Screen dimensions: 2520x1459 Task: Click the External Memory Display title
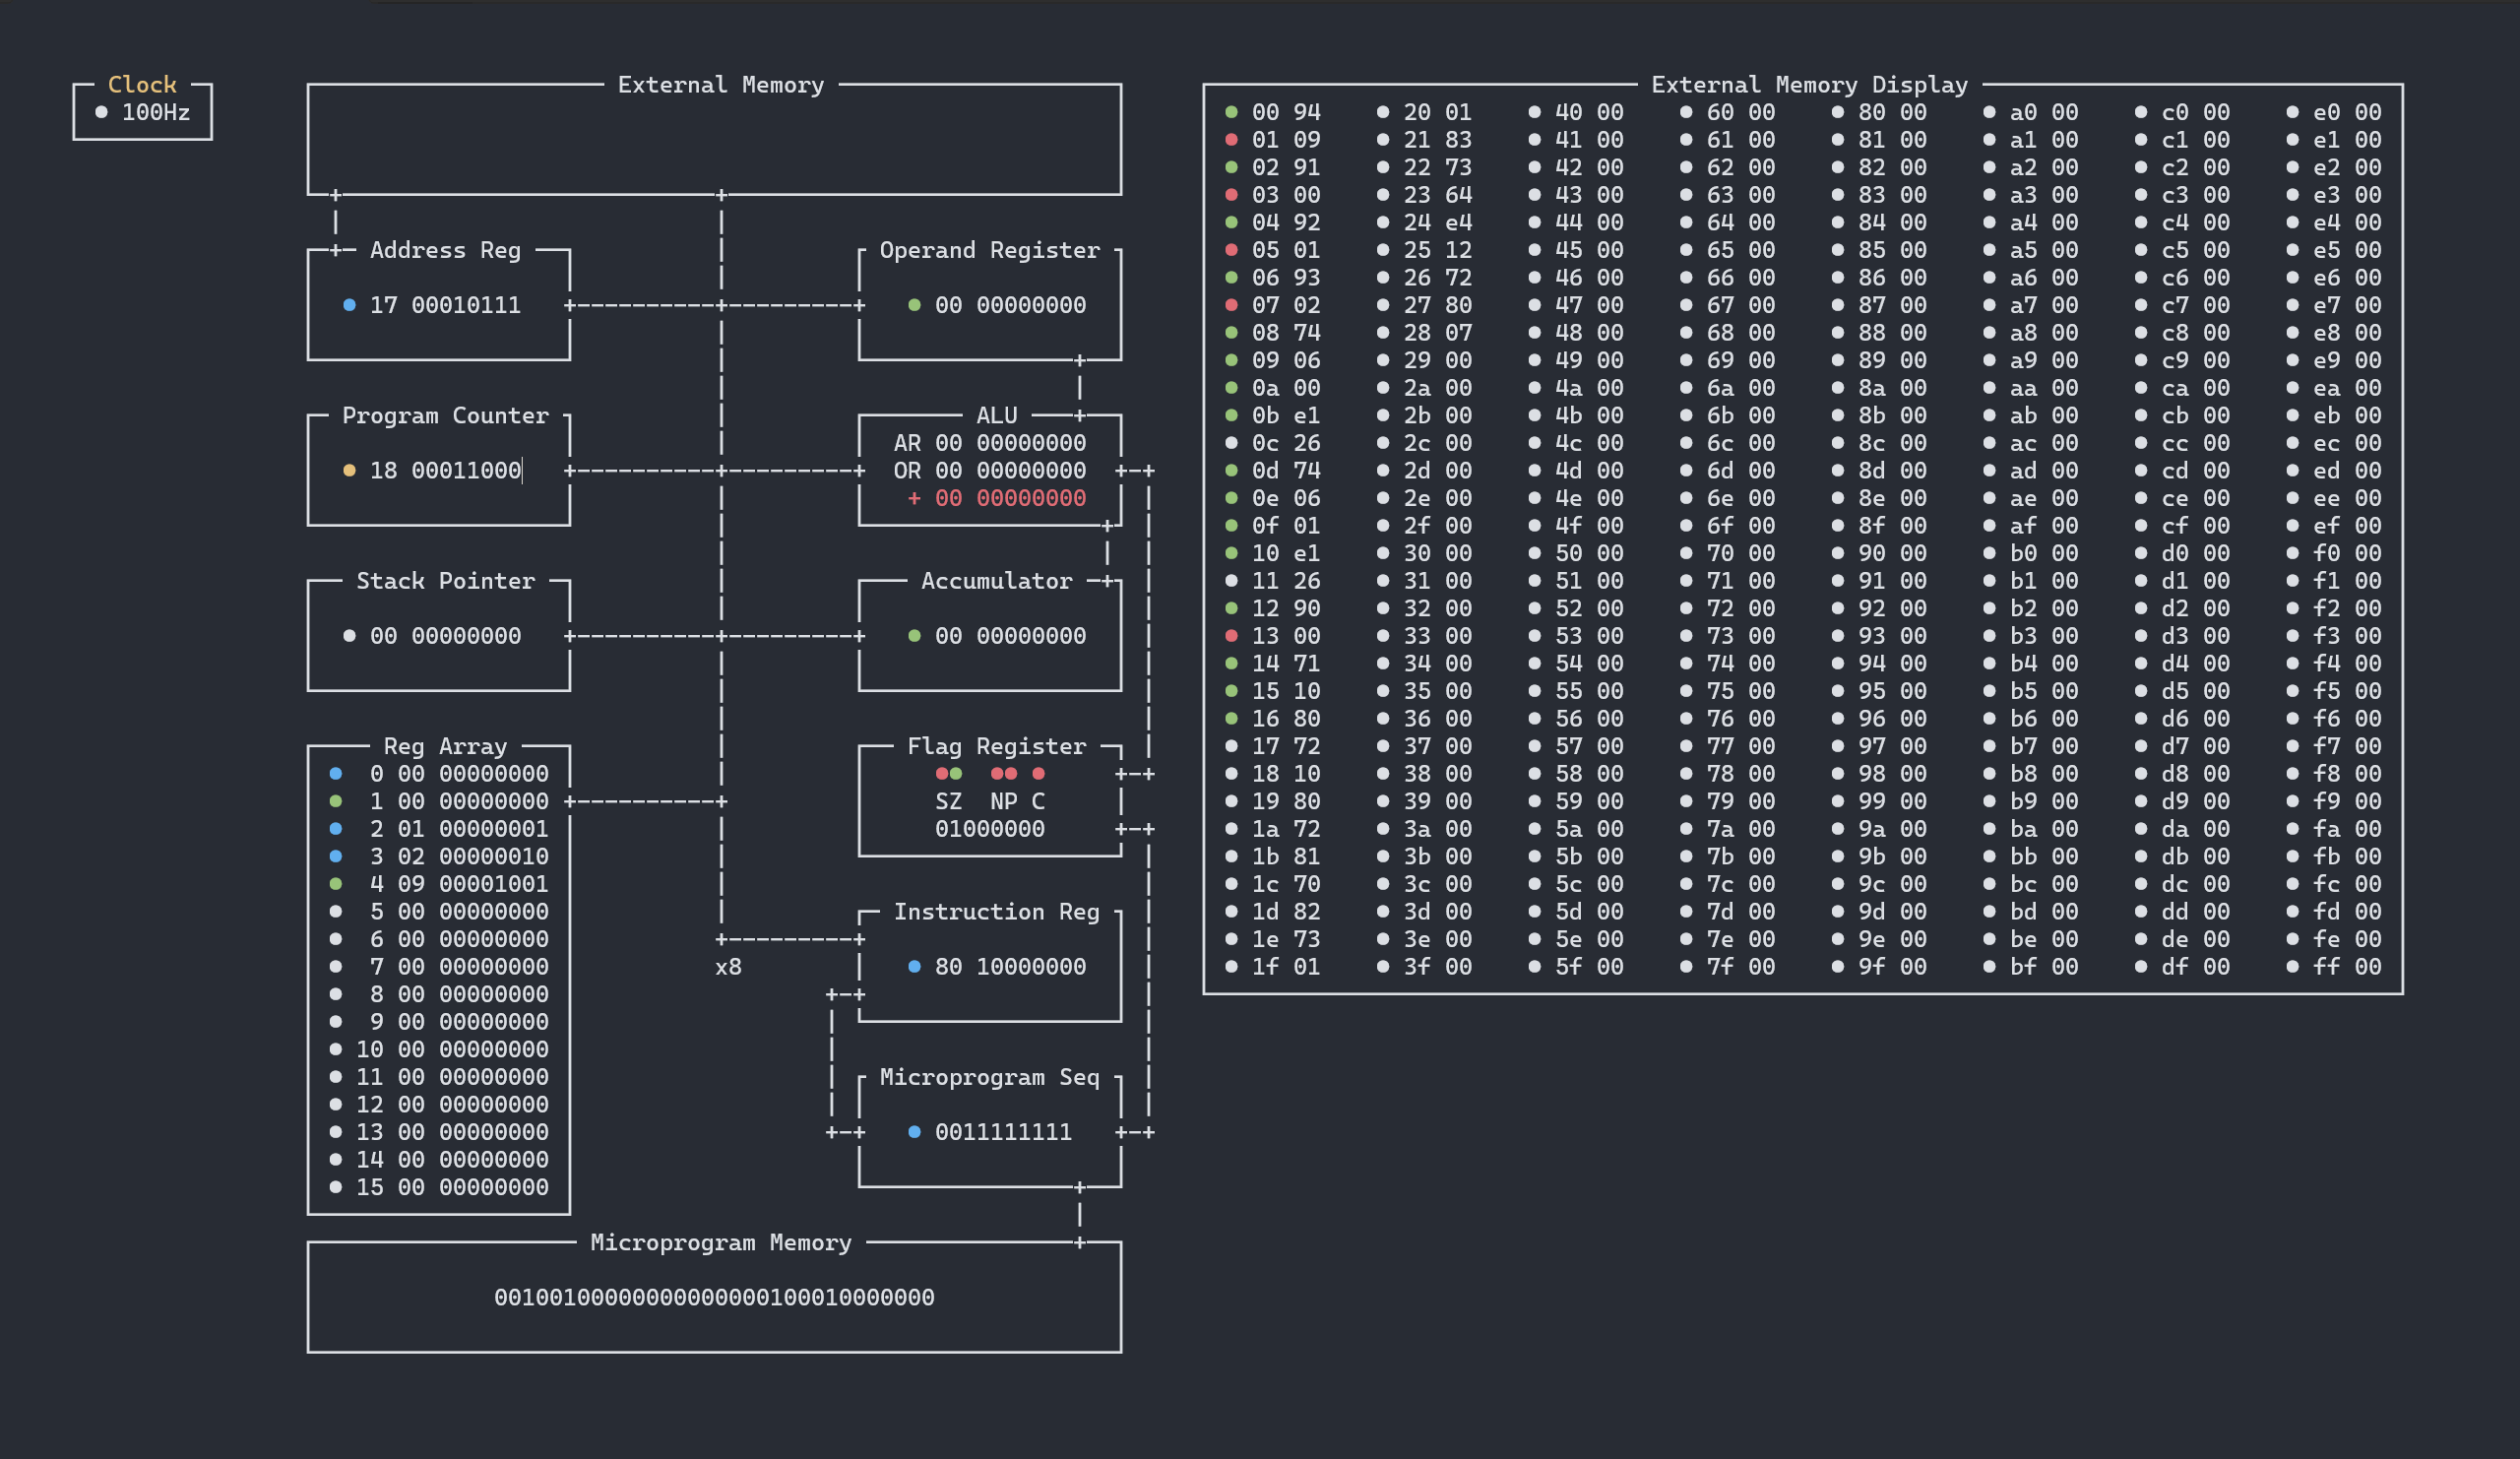coord(1810,85)
